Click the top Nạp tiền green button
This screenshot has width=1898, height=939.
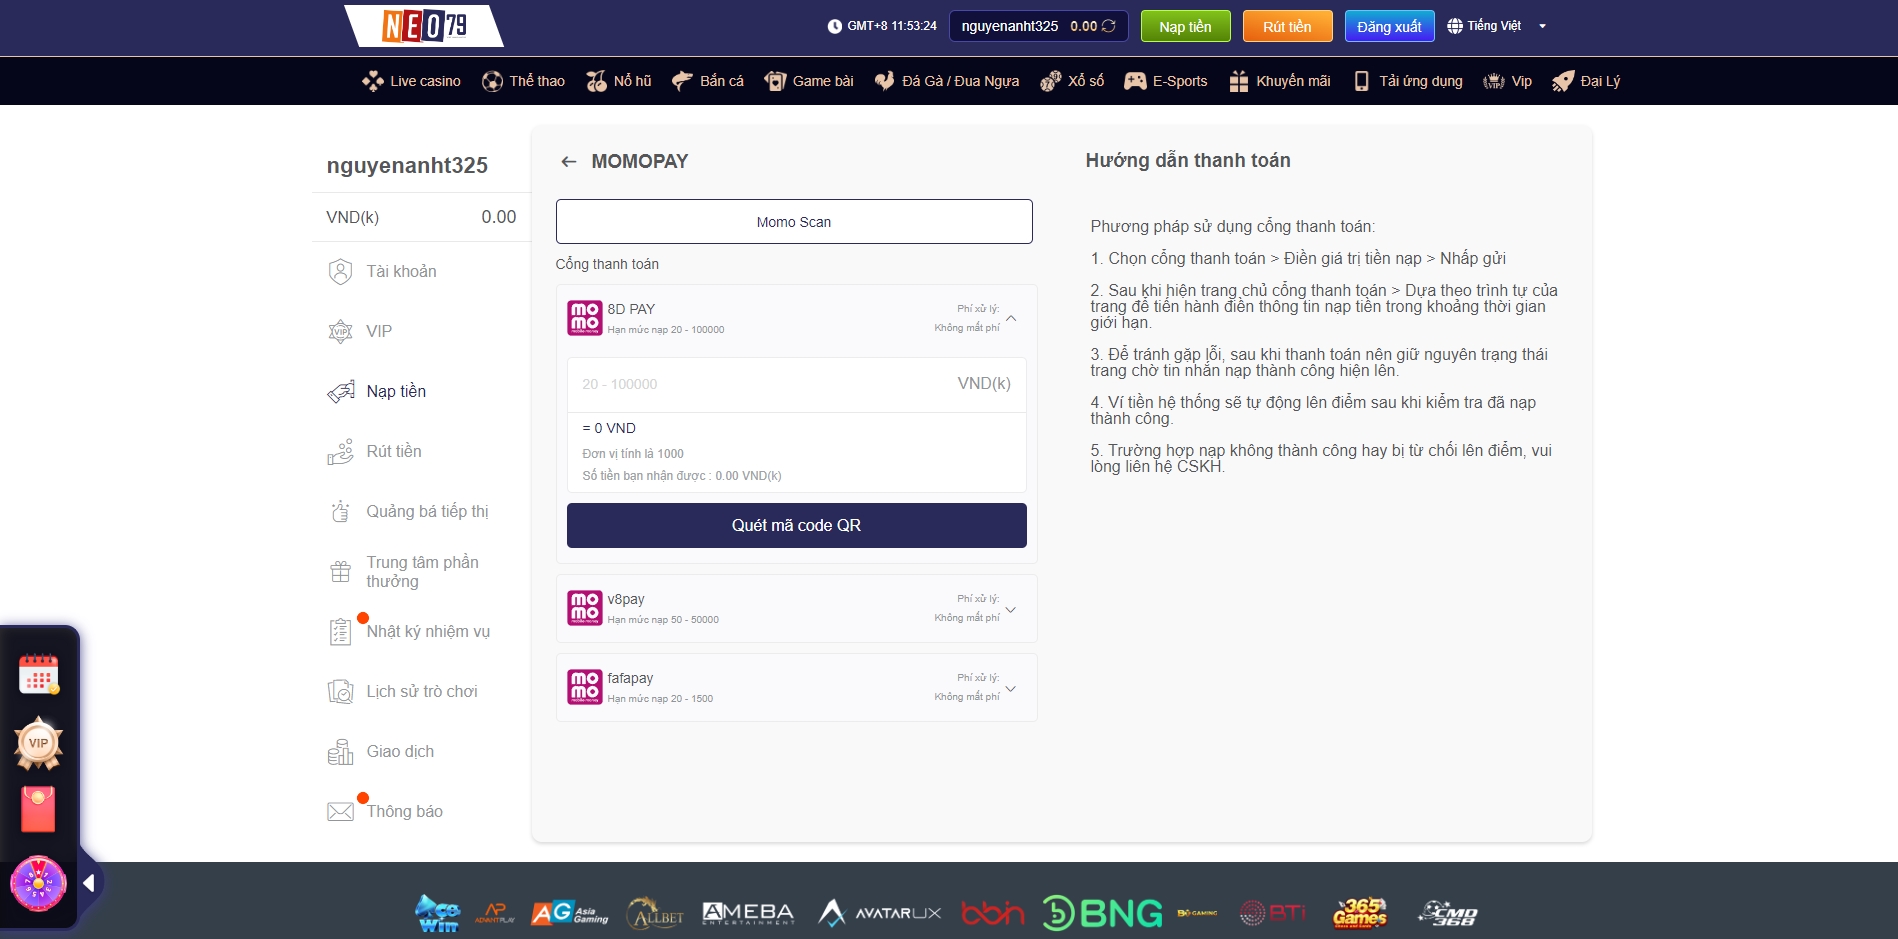(1185, 26)
